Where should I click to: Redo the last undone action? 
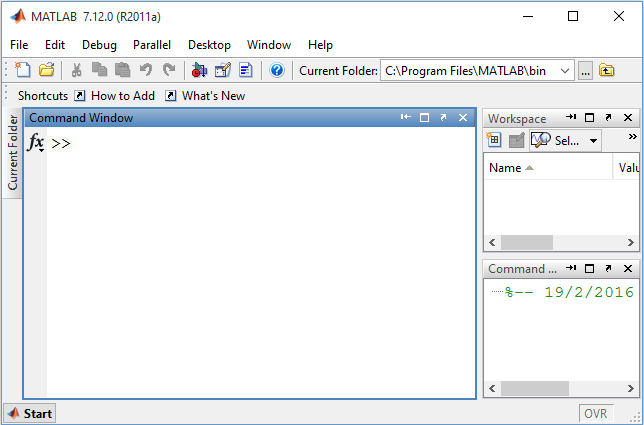pyautogui.click(x=169, y=70)
